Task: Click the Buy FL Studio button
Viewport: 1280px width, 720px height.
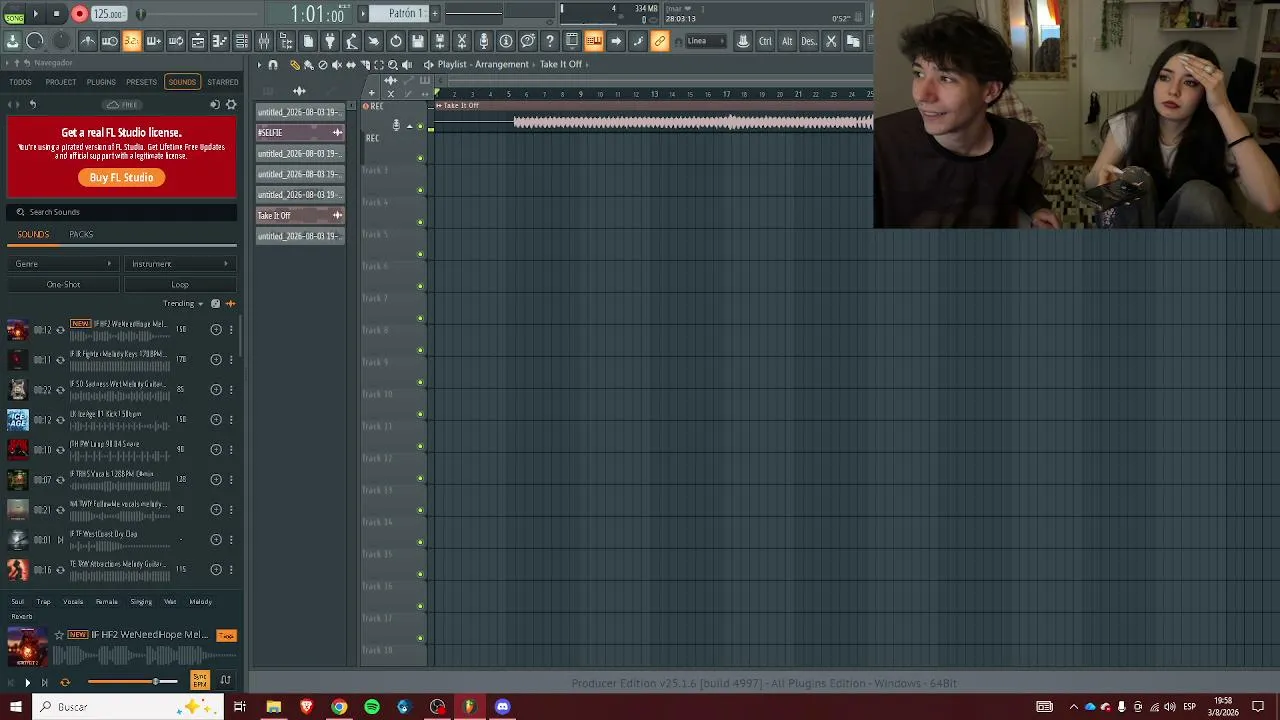Action: coord(122,178)
